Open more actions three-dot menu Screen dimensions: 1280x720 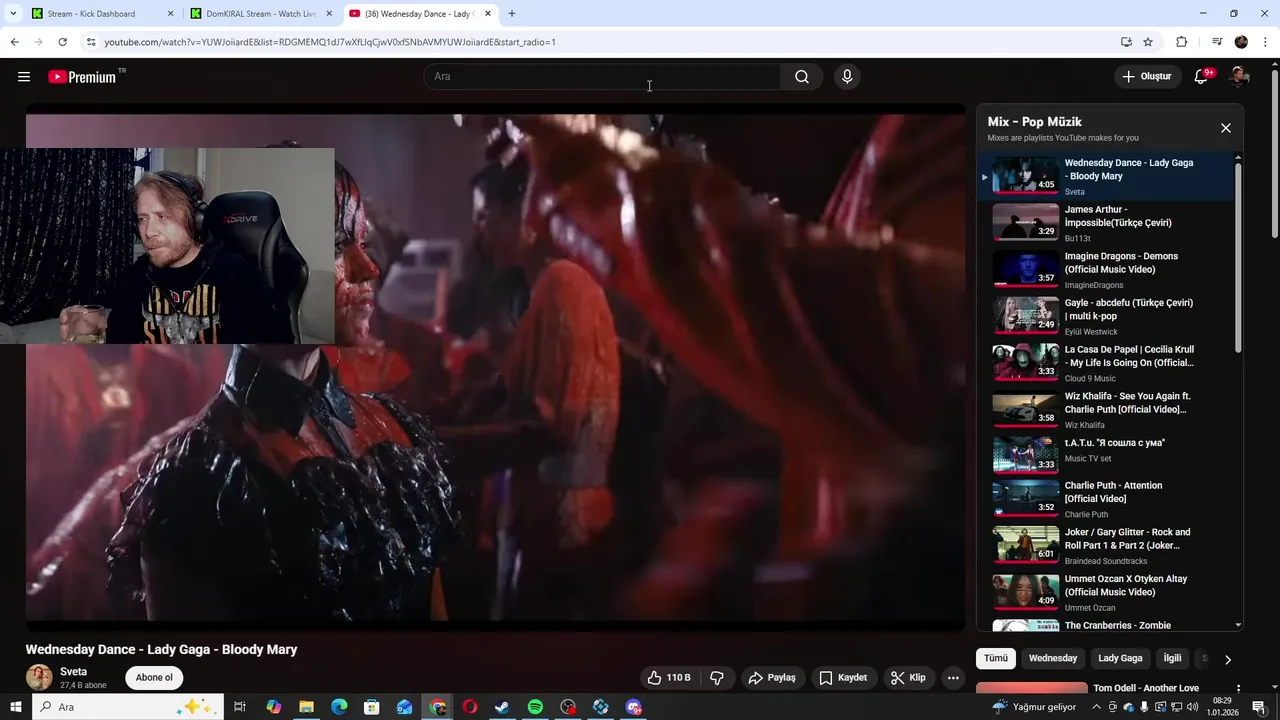coord(953,678)
